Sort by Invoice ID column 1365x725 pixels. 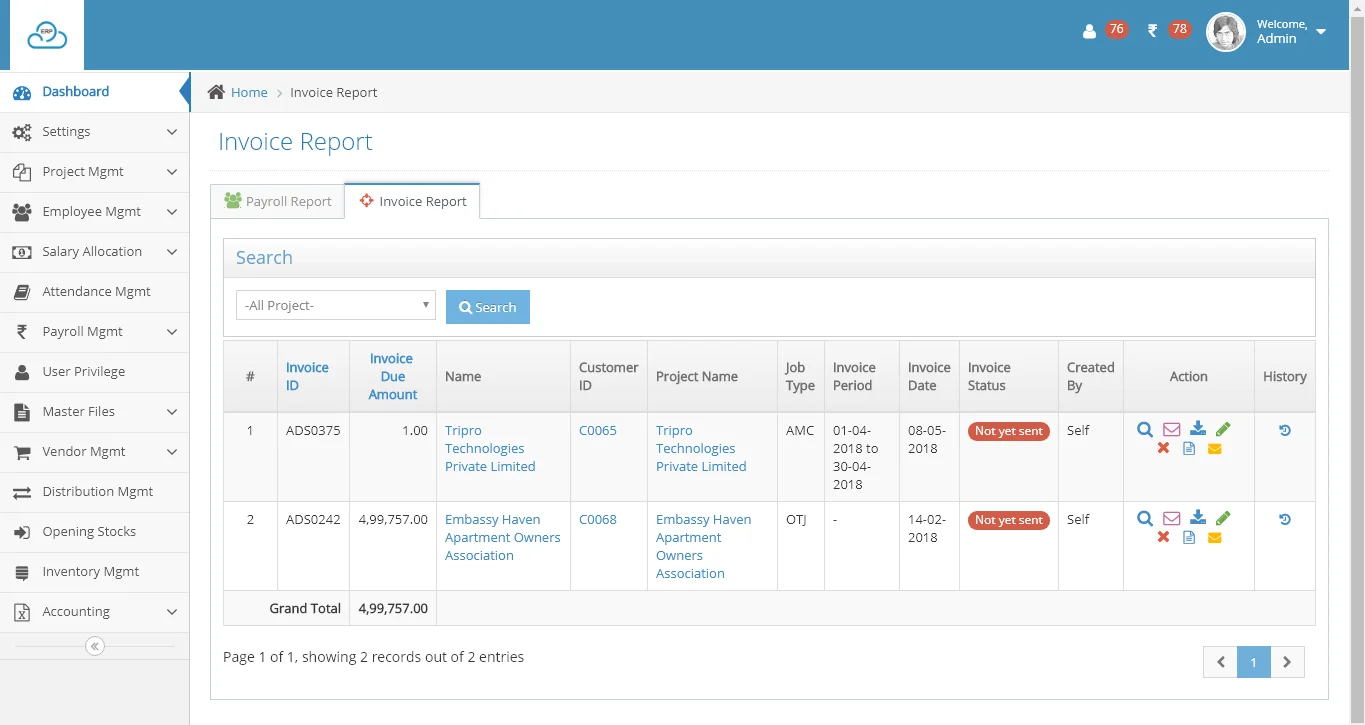click(307, 376)
